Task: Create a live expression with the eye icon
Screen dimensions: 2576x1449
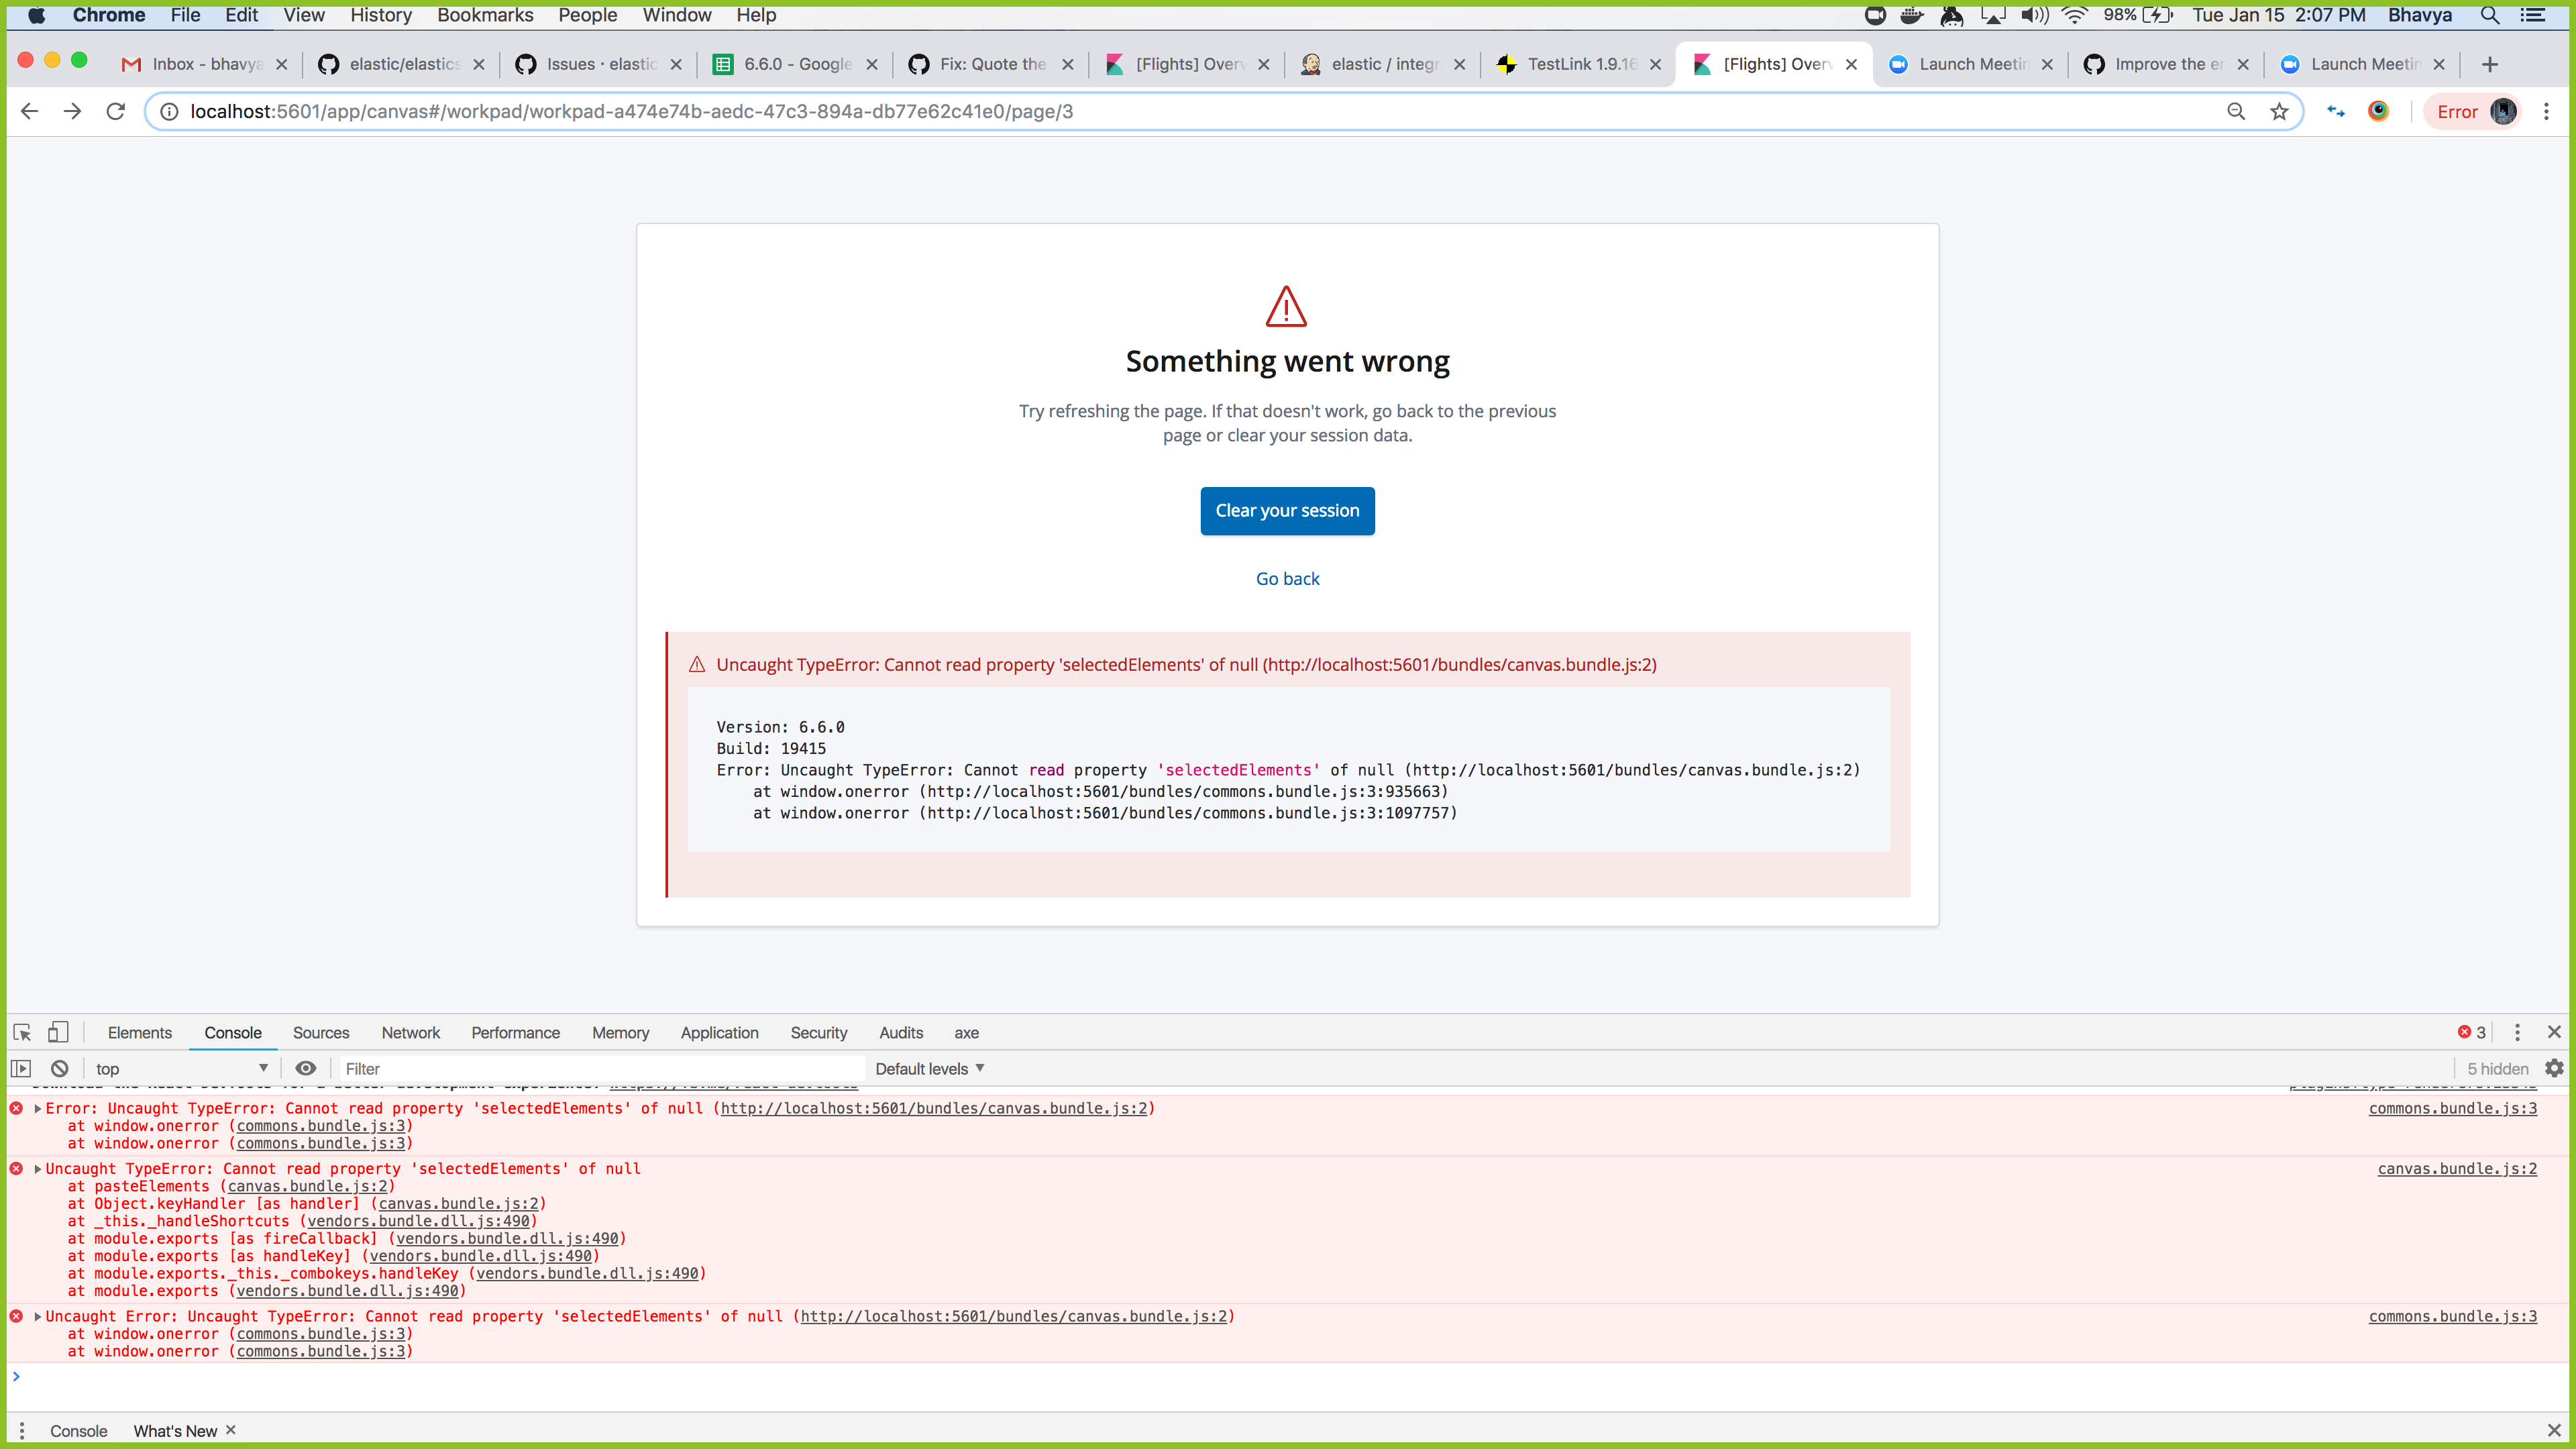Action: pos(306,1068)
